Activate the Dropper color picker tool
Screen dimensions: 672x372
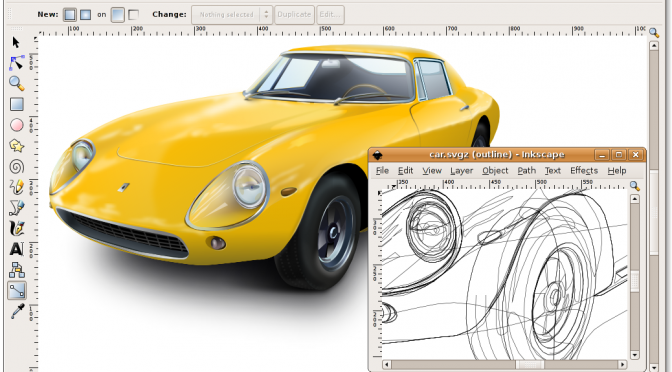click(x=17, y=311)
